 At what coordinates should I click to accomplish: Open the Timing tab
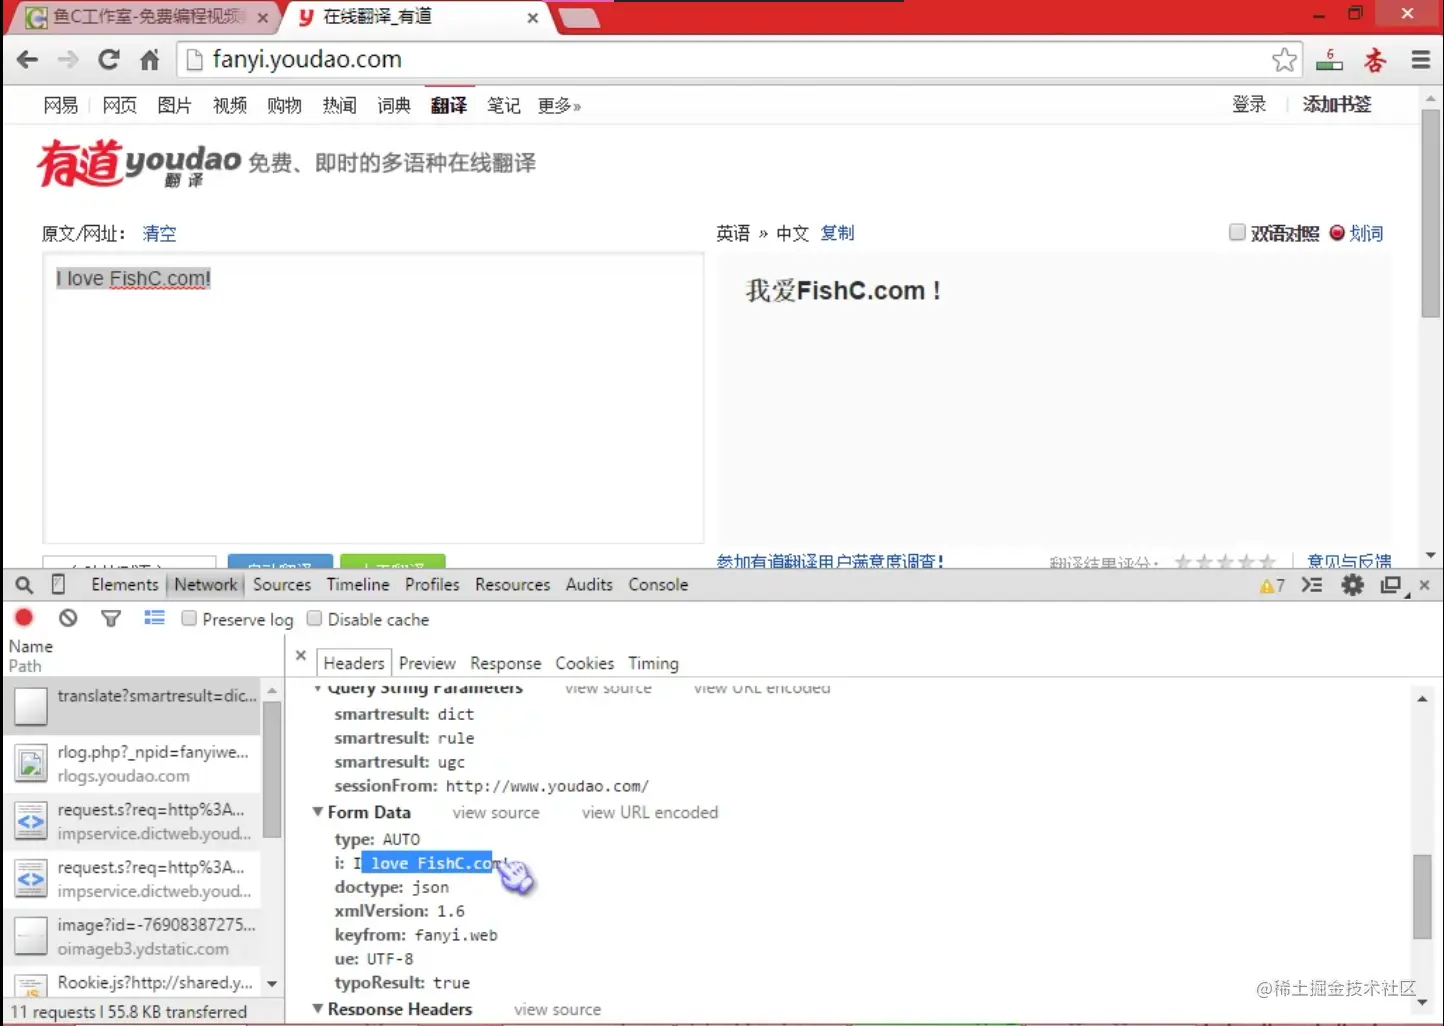pos(653,663)
